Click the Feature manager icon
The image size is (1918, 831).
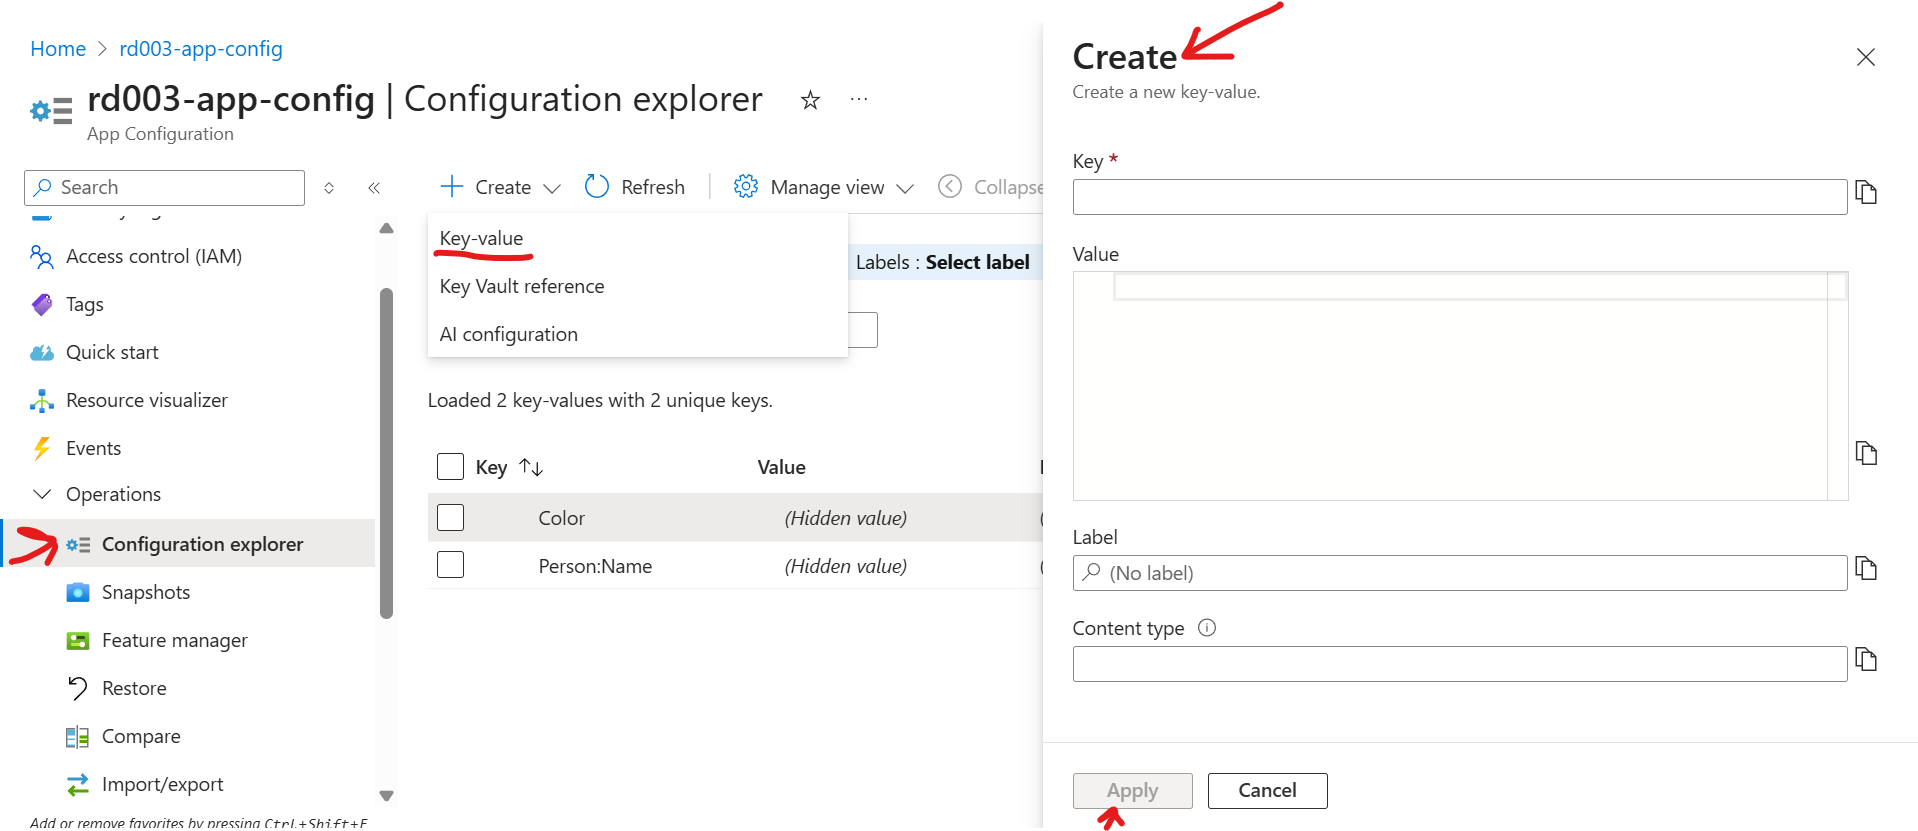tap(78, 641)
